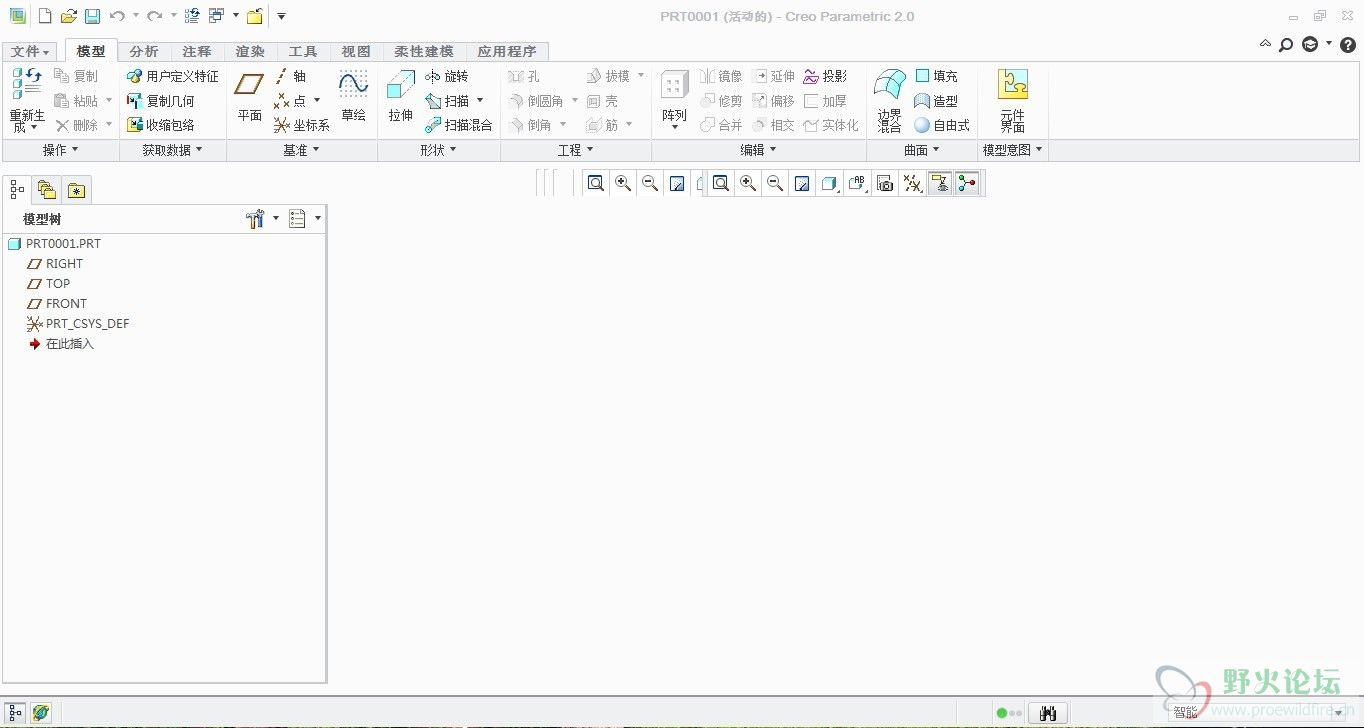The width and height of the screenshot is (1364, 728).
Task: Switch to the 分析 analysis tab
Action: (144, 52)
